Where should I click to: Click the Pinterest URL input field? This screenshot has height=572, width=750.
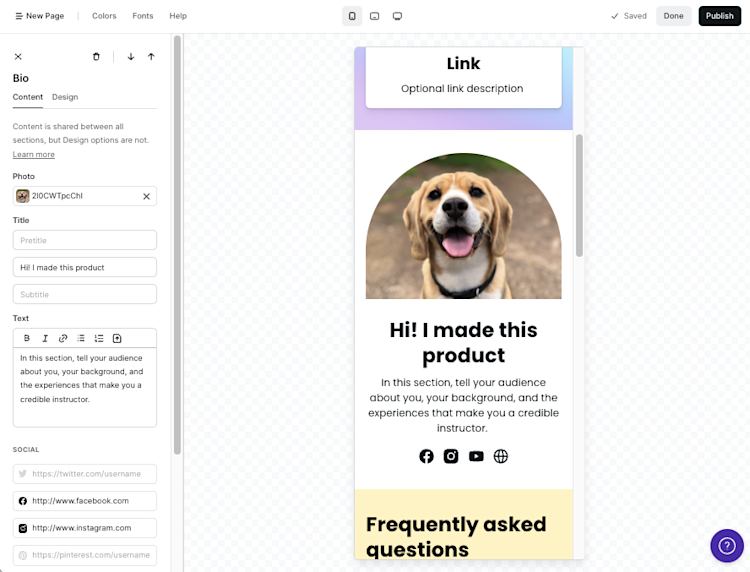pyautogui.click(x=85, y=555)
